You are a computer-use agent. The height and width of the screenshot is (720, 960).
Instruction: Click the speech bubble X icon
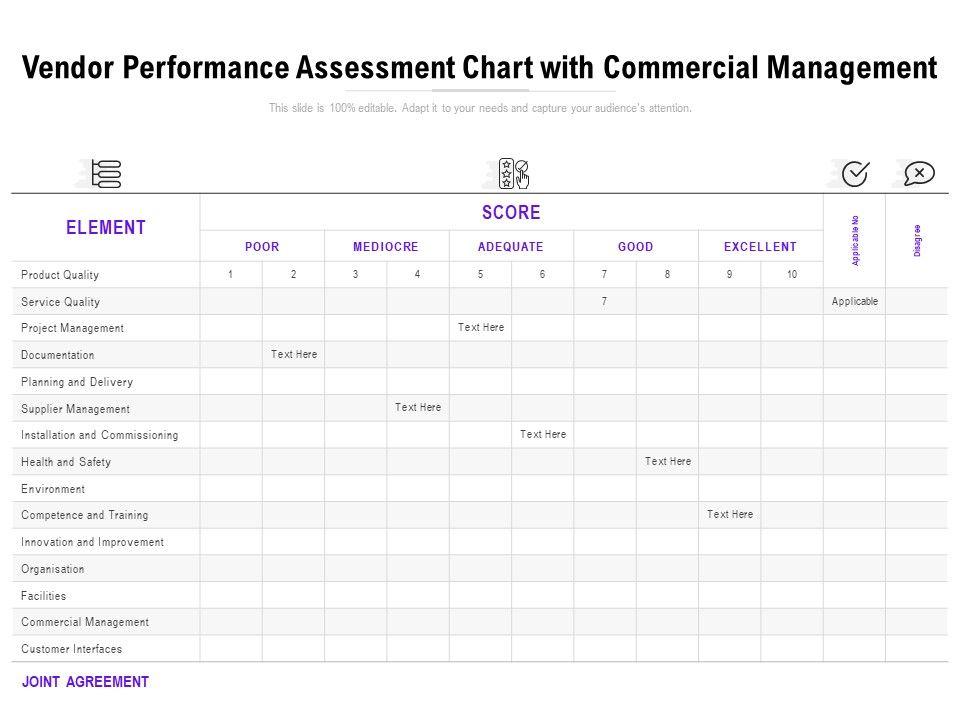coord(918,174)
